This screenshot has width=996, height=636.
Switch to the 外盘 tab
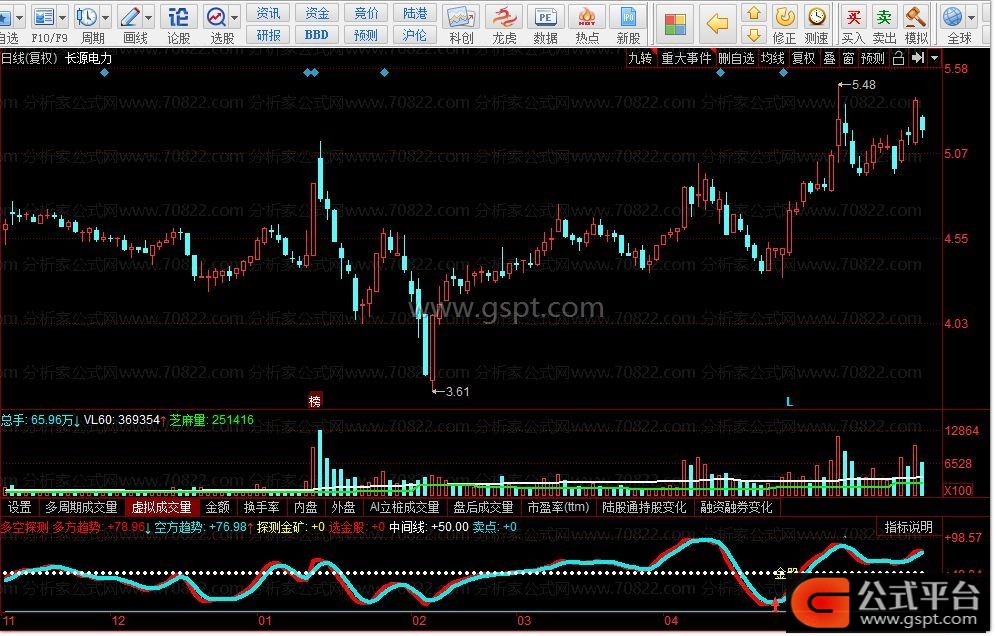(x=344, y=507)
